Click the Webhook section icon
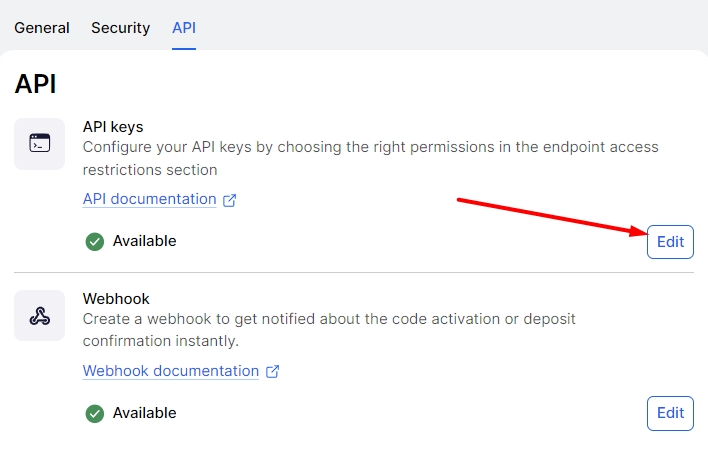The width and height of the screenshot is (708, 456). click(40, 316)
